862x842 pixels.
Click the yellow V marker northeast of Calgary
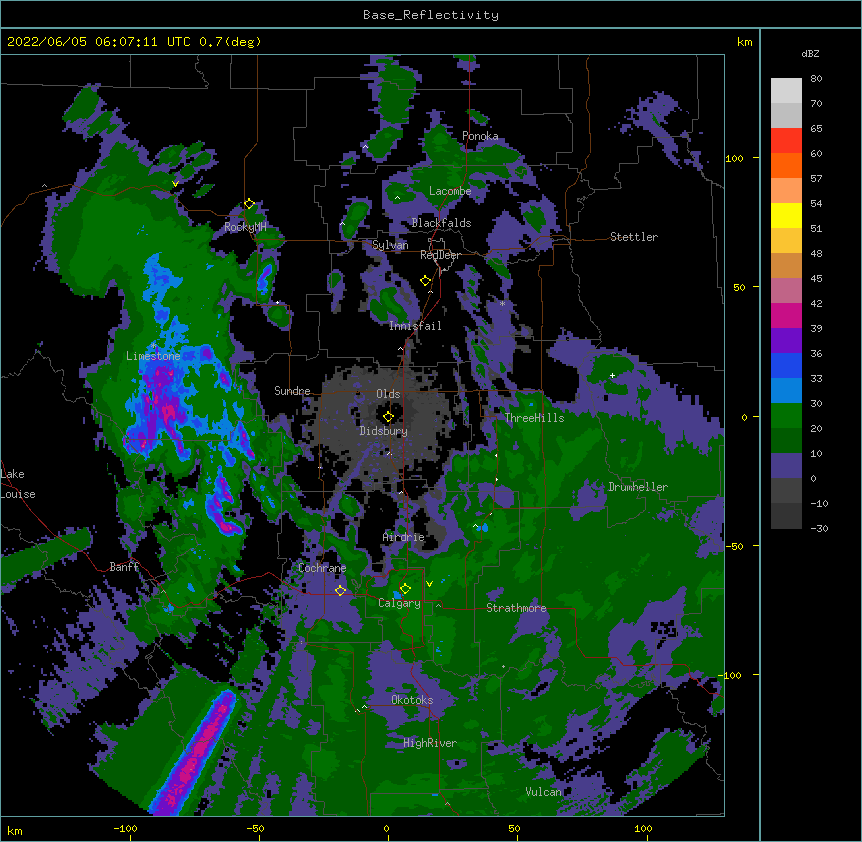(429, 584)
